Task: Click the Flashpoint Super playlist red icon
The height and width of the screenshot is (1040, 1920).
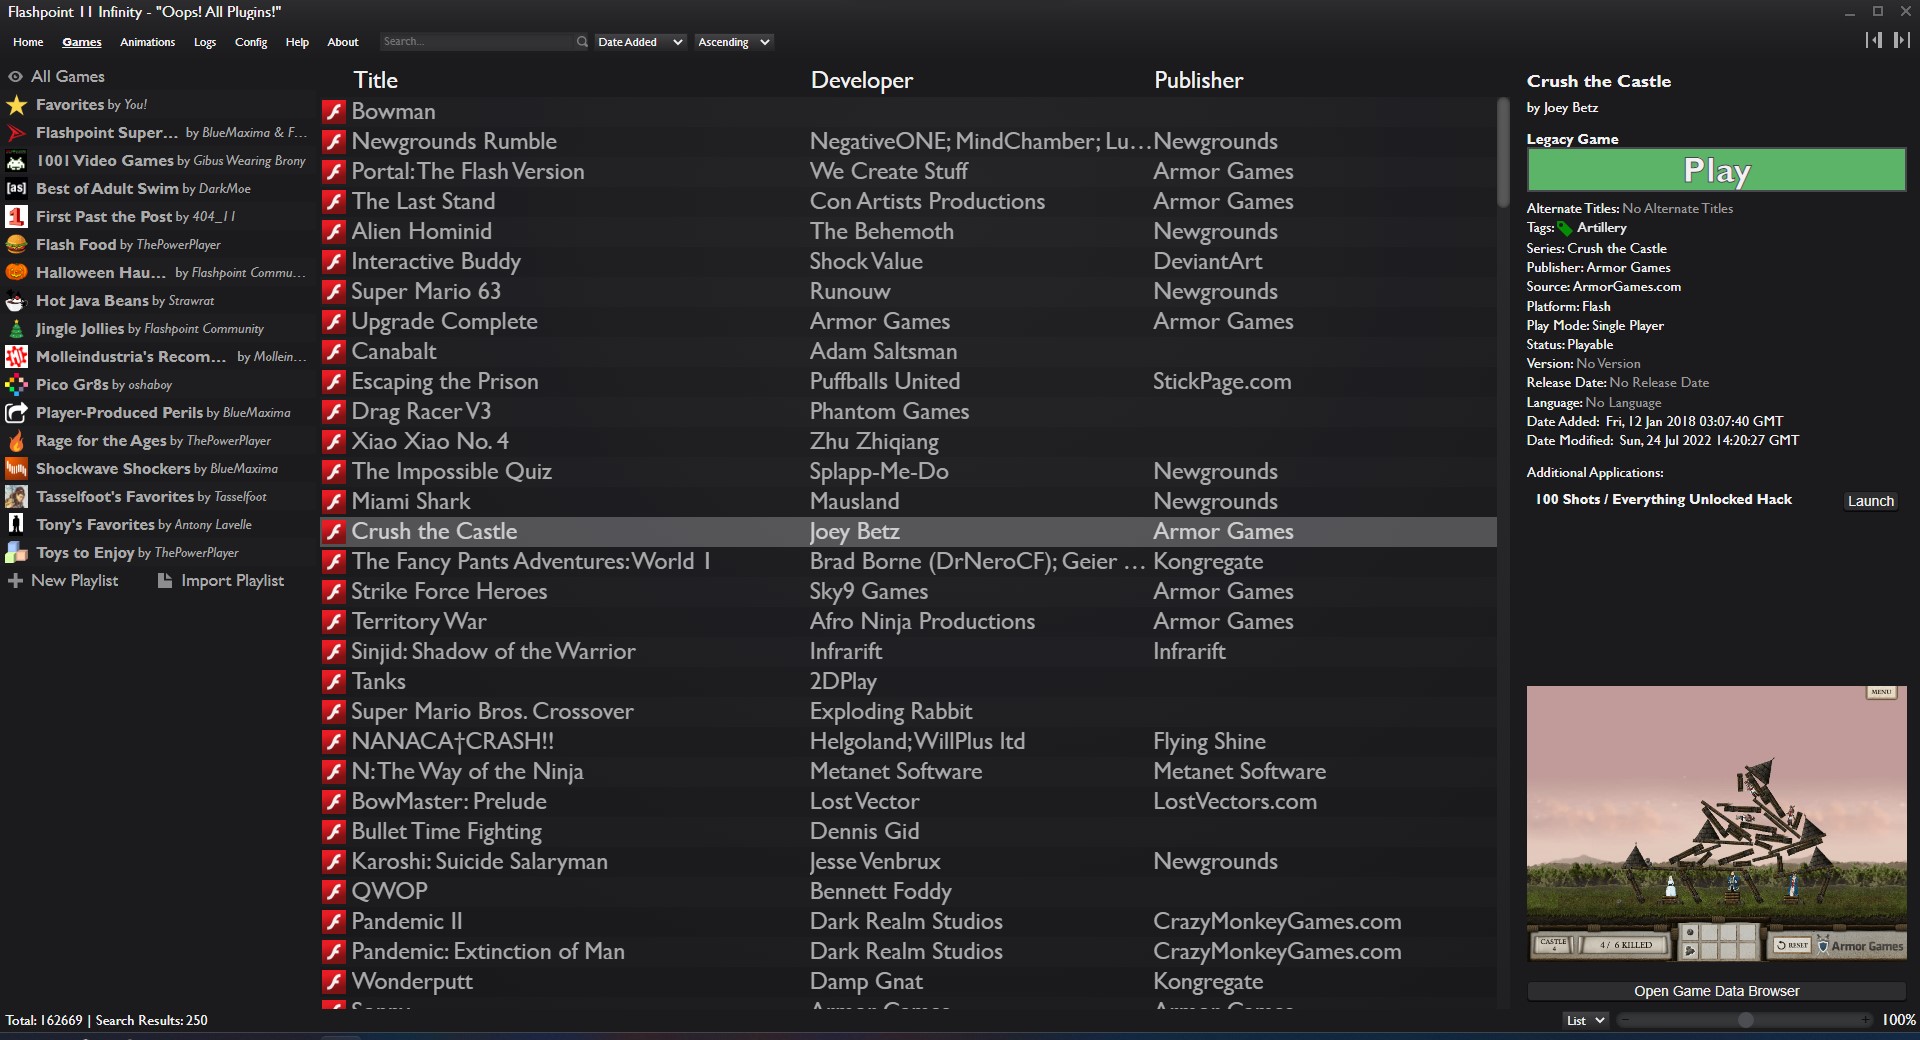Action: (x=16, y=133)
